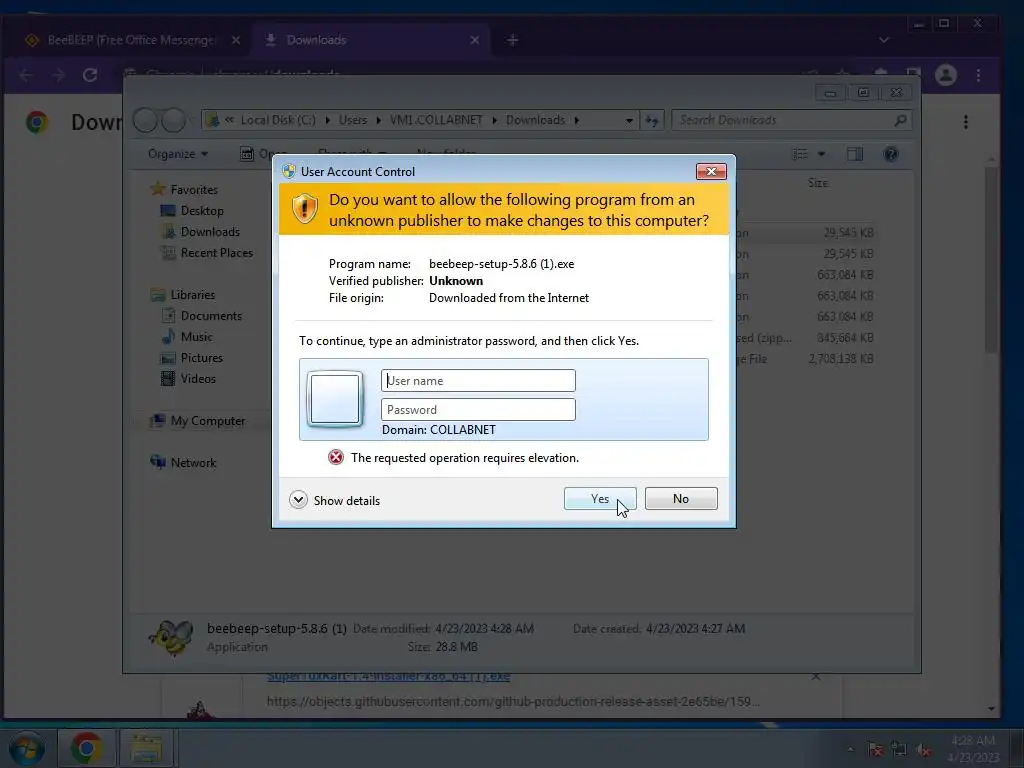
Task: Click Users in Explorer address breadcrumb
Action: 353,120
